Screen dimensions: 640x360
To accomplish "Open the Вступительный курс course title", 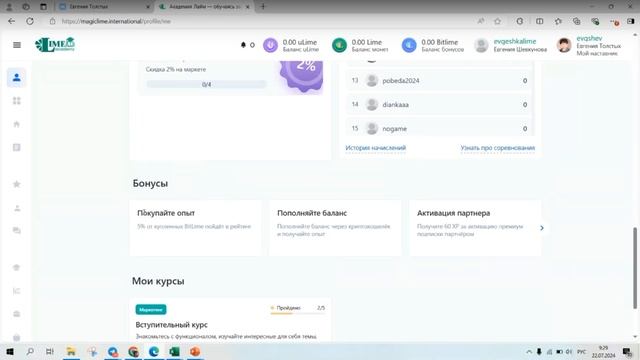I will pos(171,325).
